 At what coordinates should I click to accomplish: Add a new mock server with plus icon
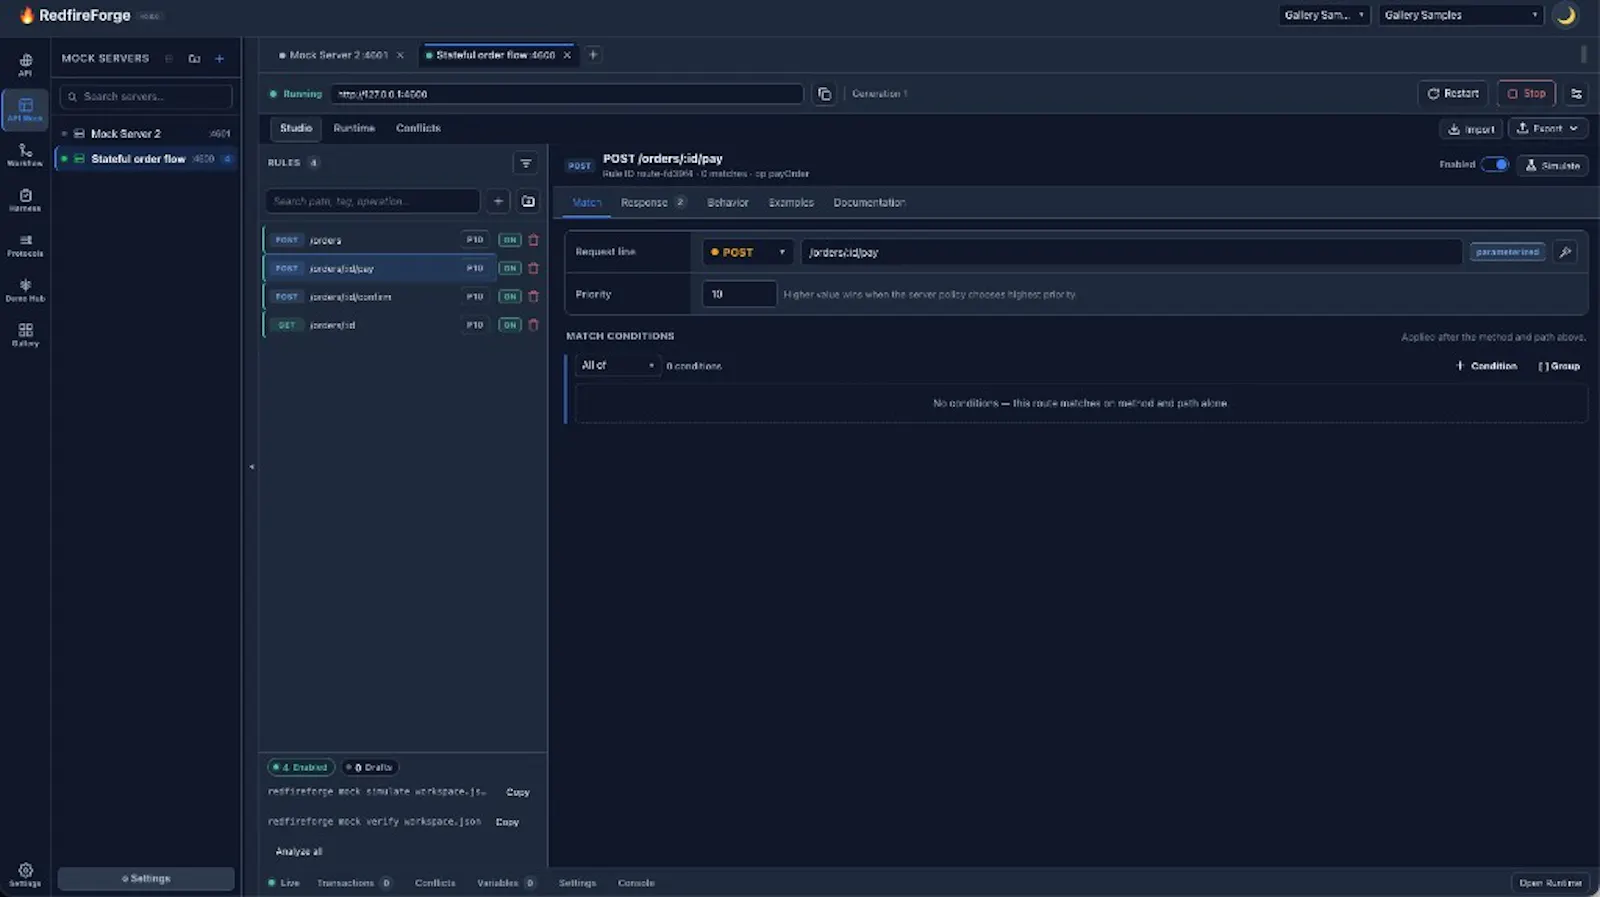pyautogui.click(x=220, y=58)
